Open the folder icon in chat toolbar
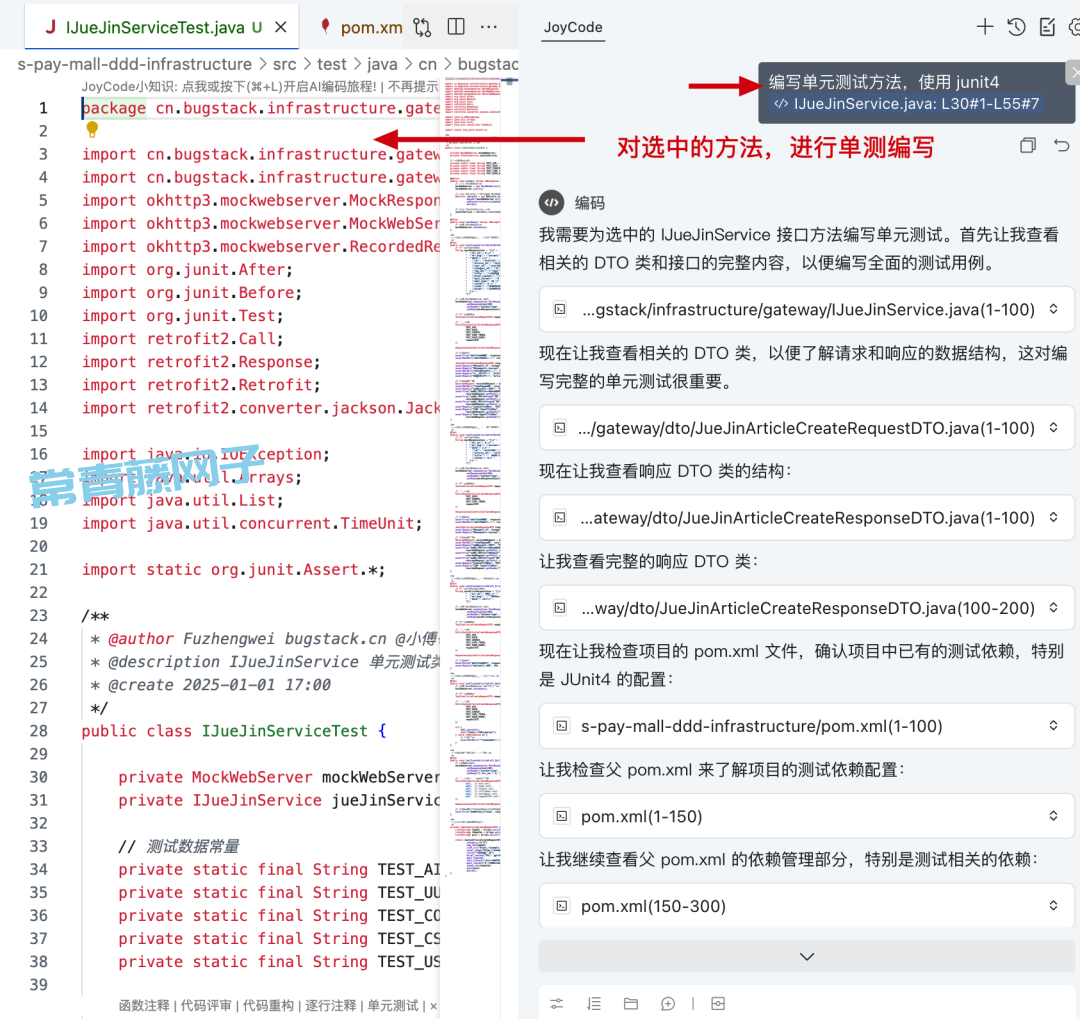 point(630,1003)
